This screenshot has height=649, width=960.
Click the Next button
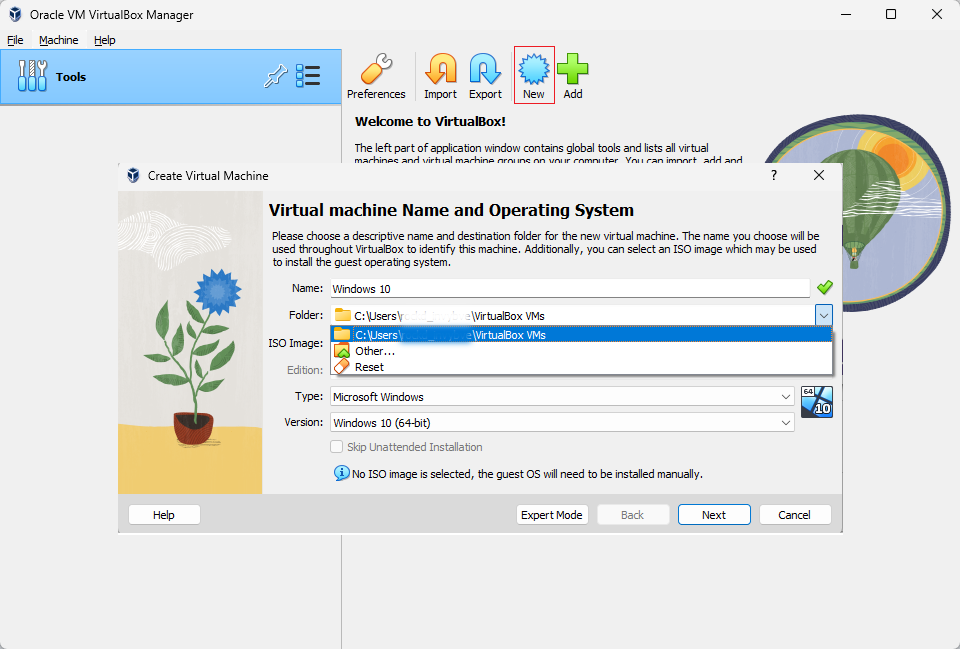[714, 515]
